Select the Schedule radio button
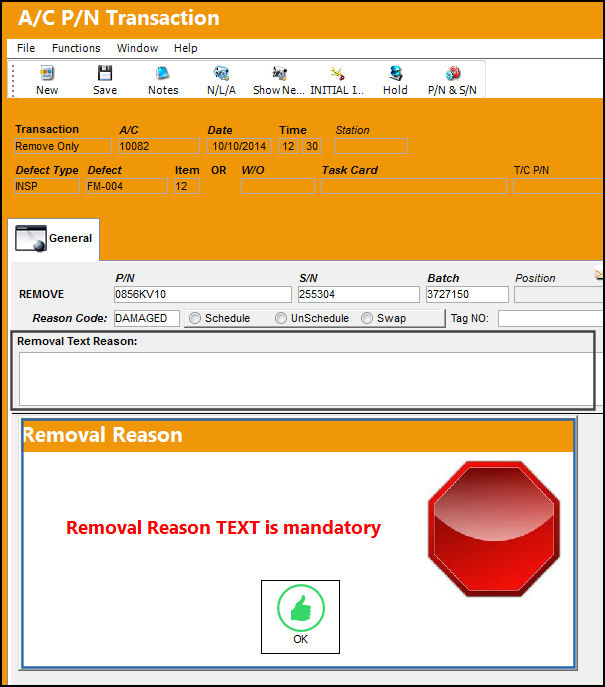The width and height of the screenshot is (605, 687). [x=195, y=318]
